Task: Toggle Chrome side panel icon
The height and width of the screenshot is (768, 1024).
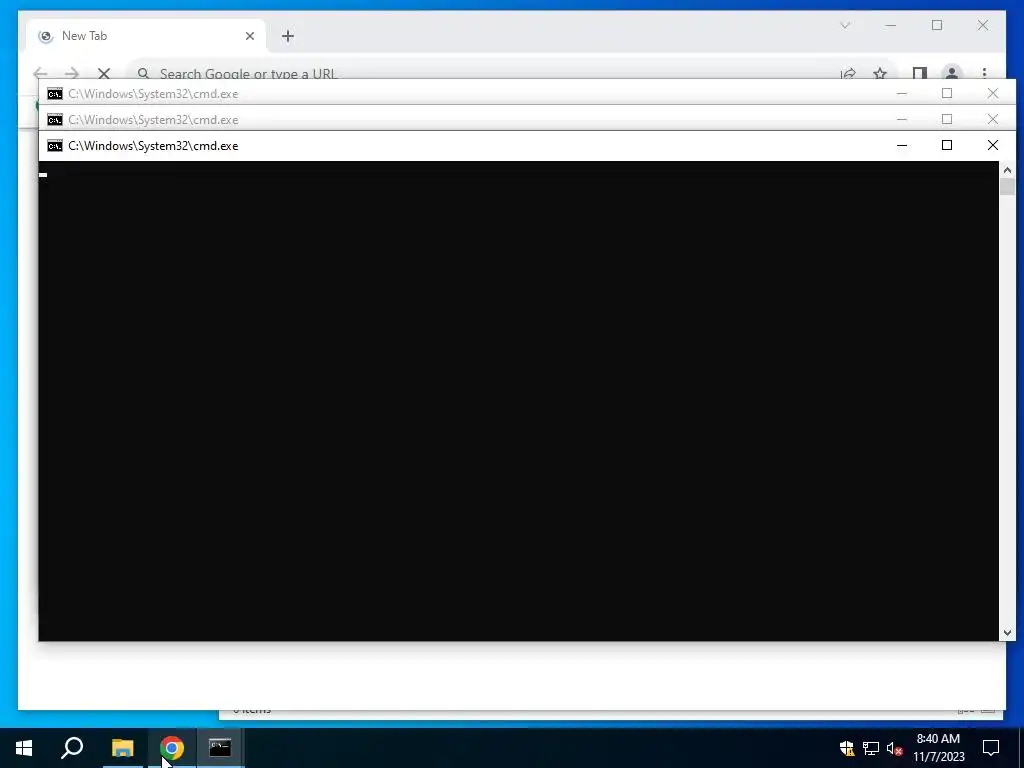Action: (x=920, y=74)
